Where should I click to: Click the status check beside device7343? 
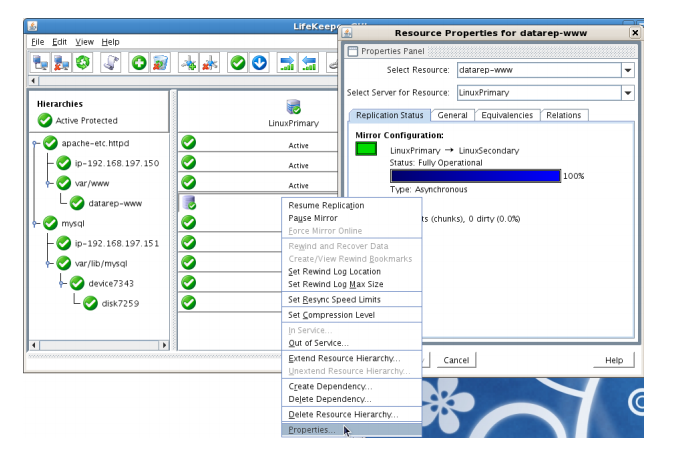coord(77,283)
